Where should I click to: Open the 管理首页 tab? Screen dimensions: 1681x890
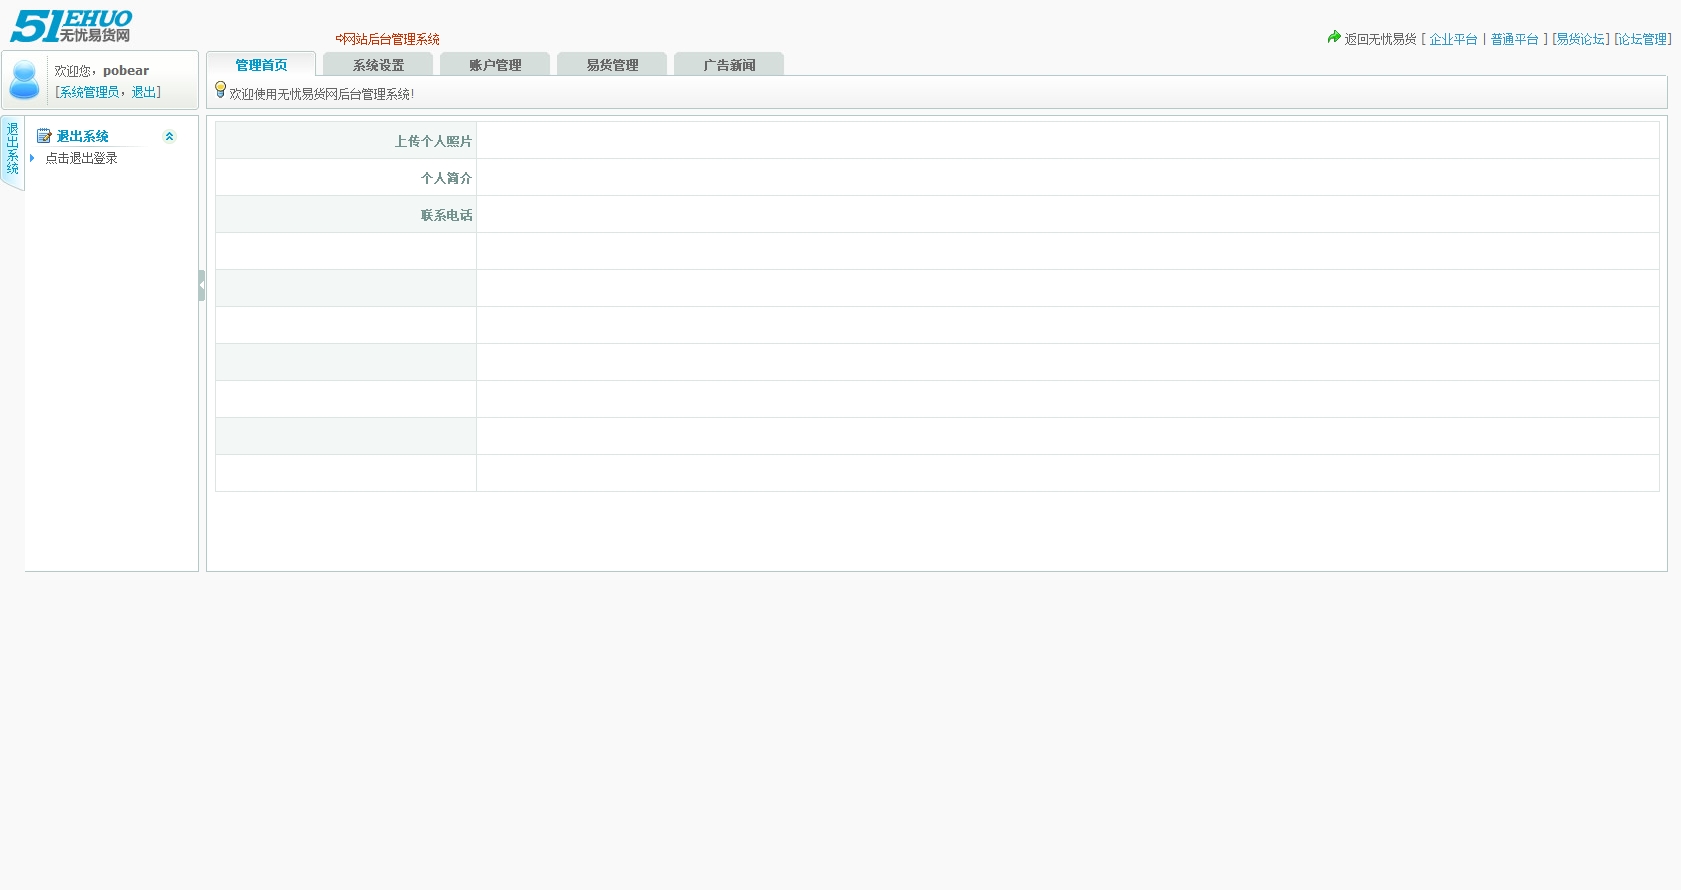tap(261, 65)
